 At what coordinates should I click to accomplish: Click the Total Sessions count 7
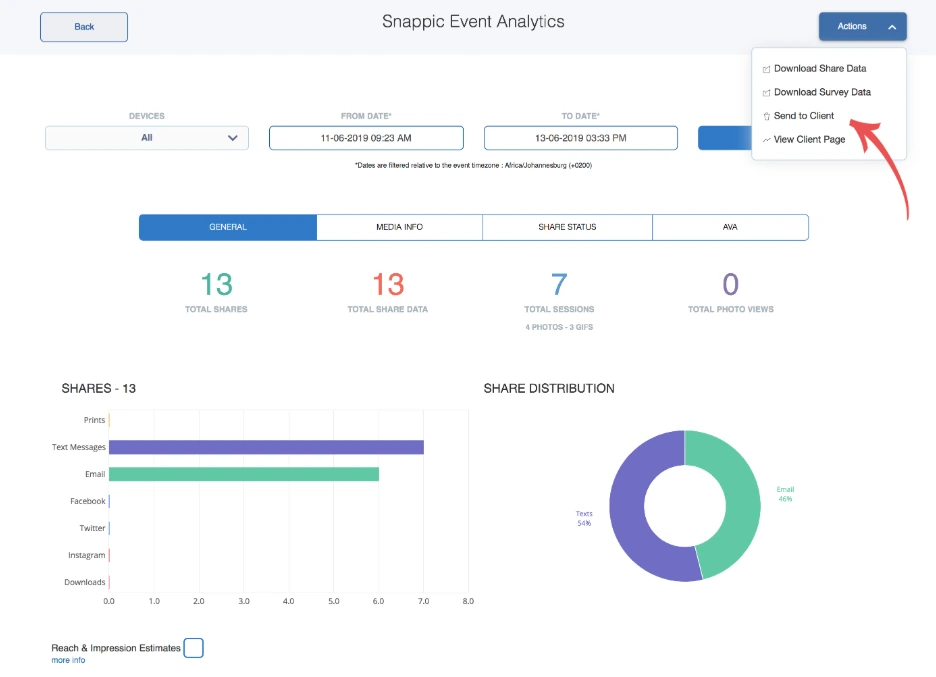tap(559, 284)
